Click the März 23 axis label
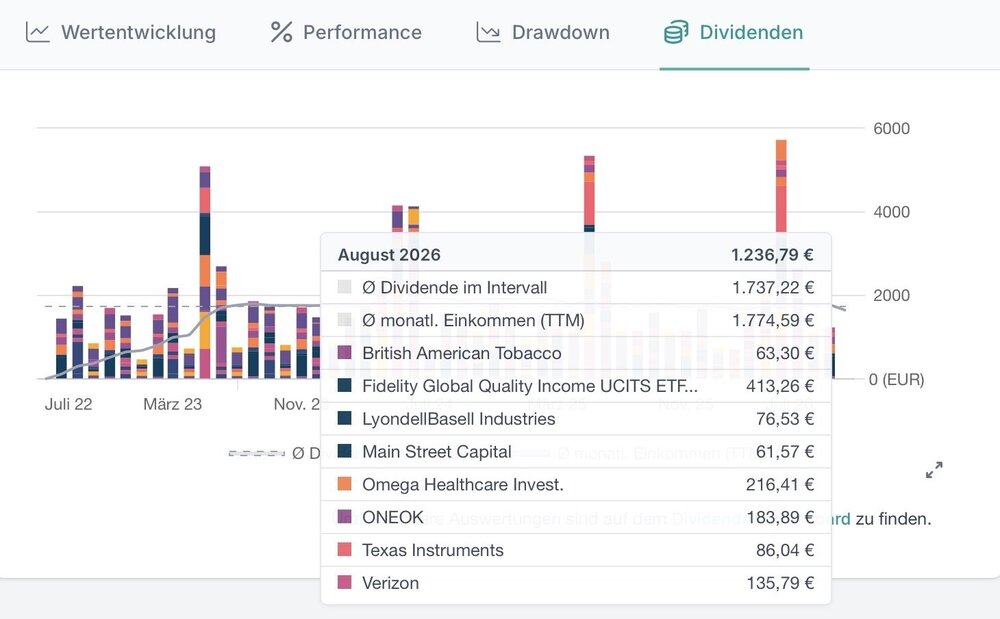This screenshot has width=1000, height=619. click(172, 404)
